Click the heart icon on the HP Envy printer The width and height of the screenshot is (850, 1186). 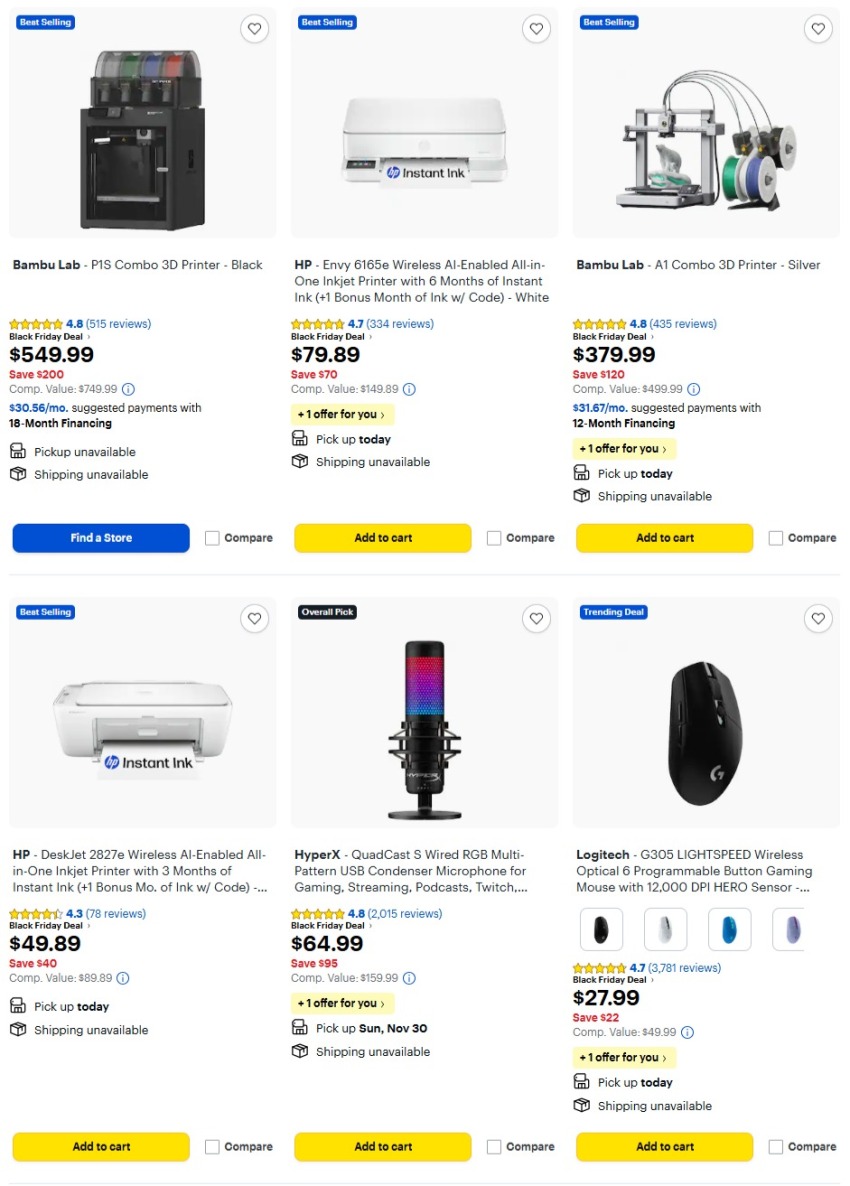(x=536, y=29)
